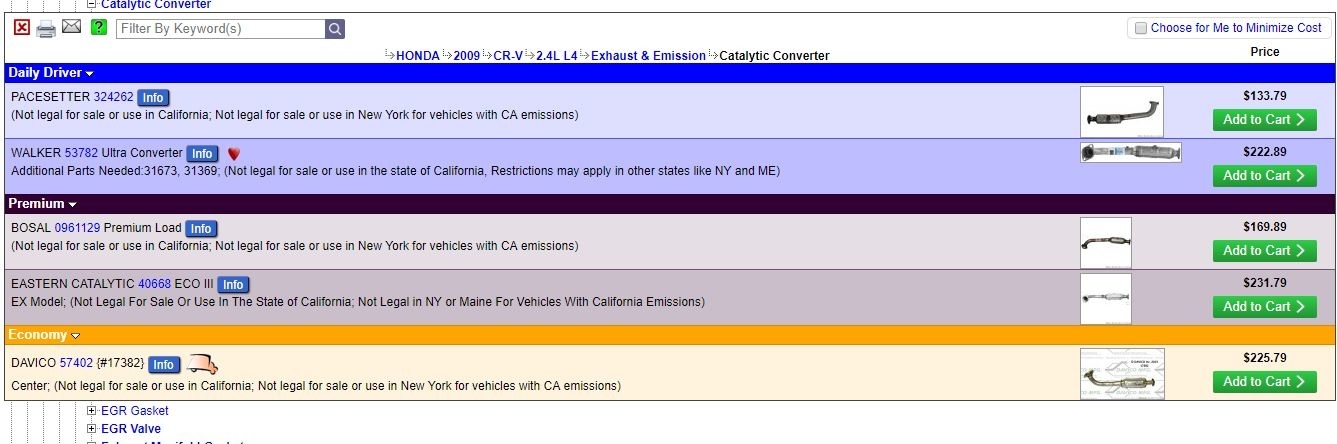Screen dimensions: 1337x444
Task: Click in the Filter By Keyword field
Action: click(x=220, y=29)
